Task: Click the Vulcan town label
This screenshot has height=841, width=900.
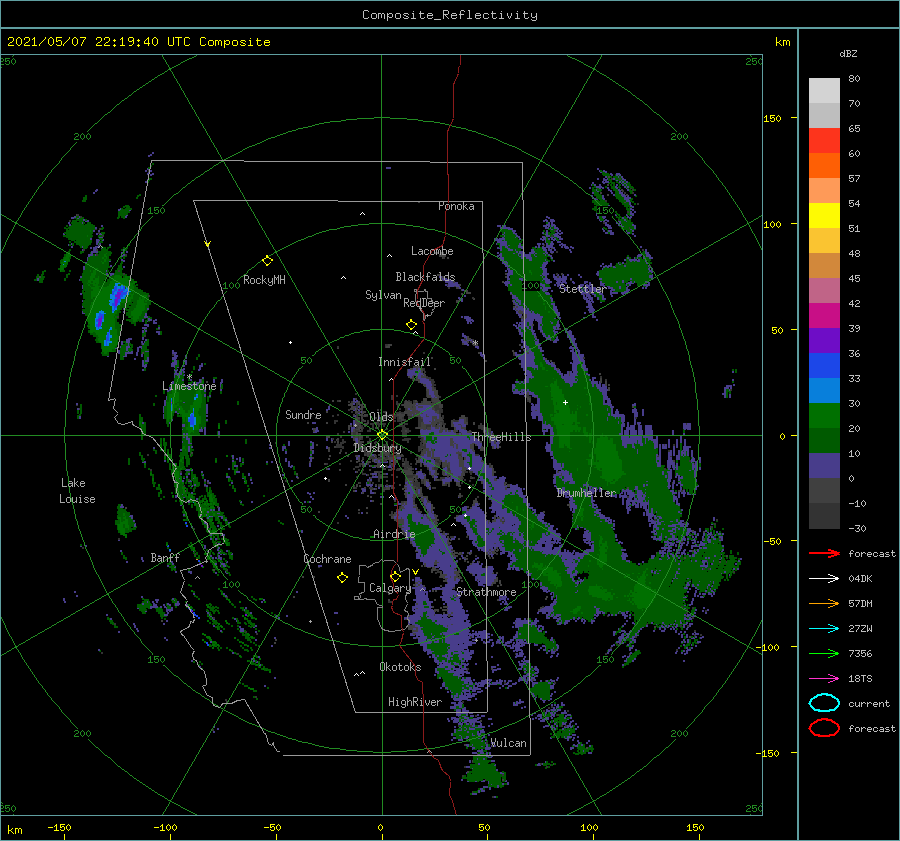Action: point(508,743)
